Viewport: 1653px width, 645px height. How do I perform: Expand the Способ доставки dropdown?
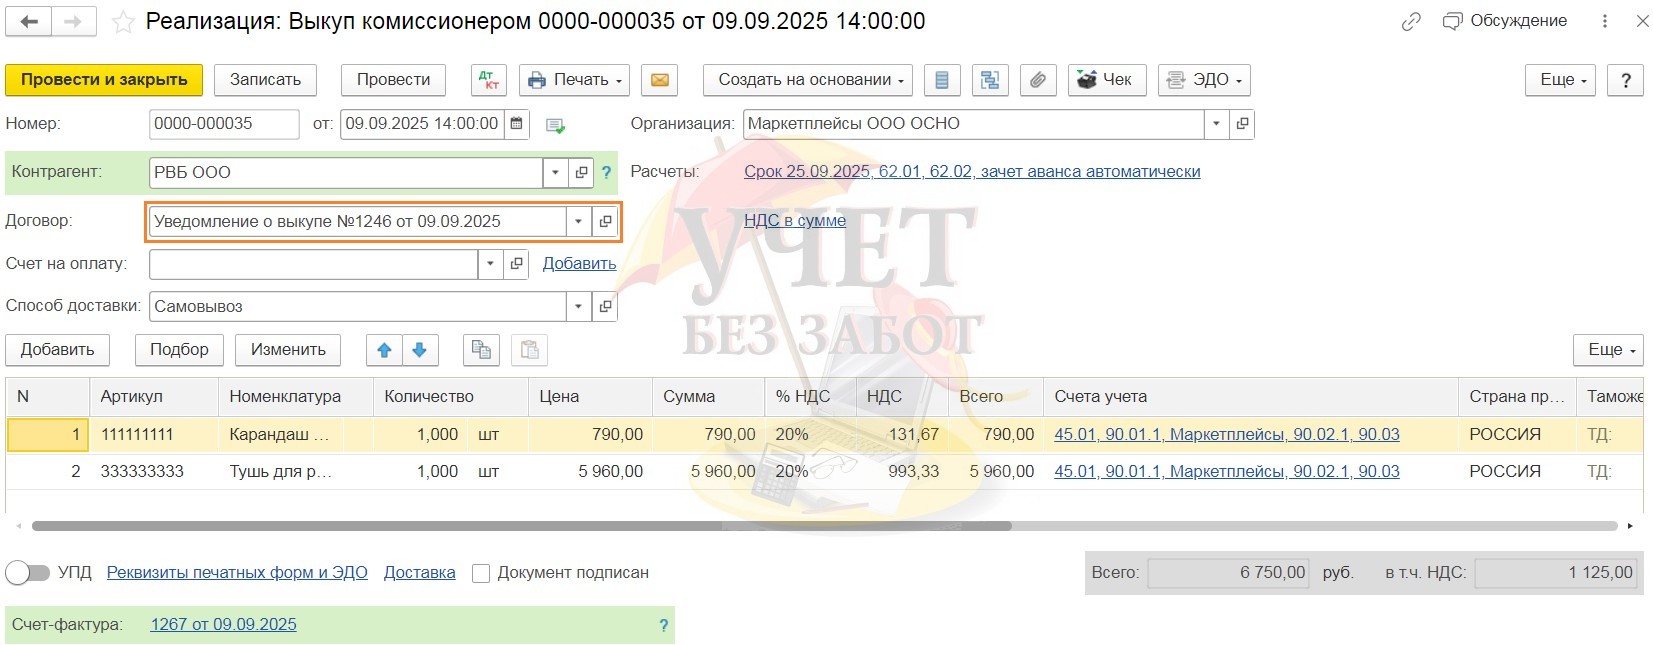[579, 307]
